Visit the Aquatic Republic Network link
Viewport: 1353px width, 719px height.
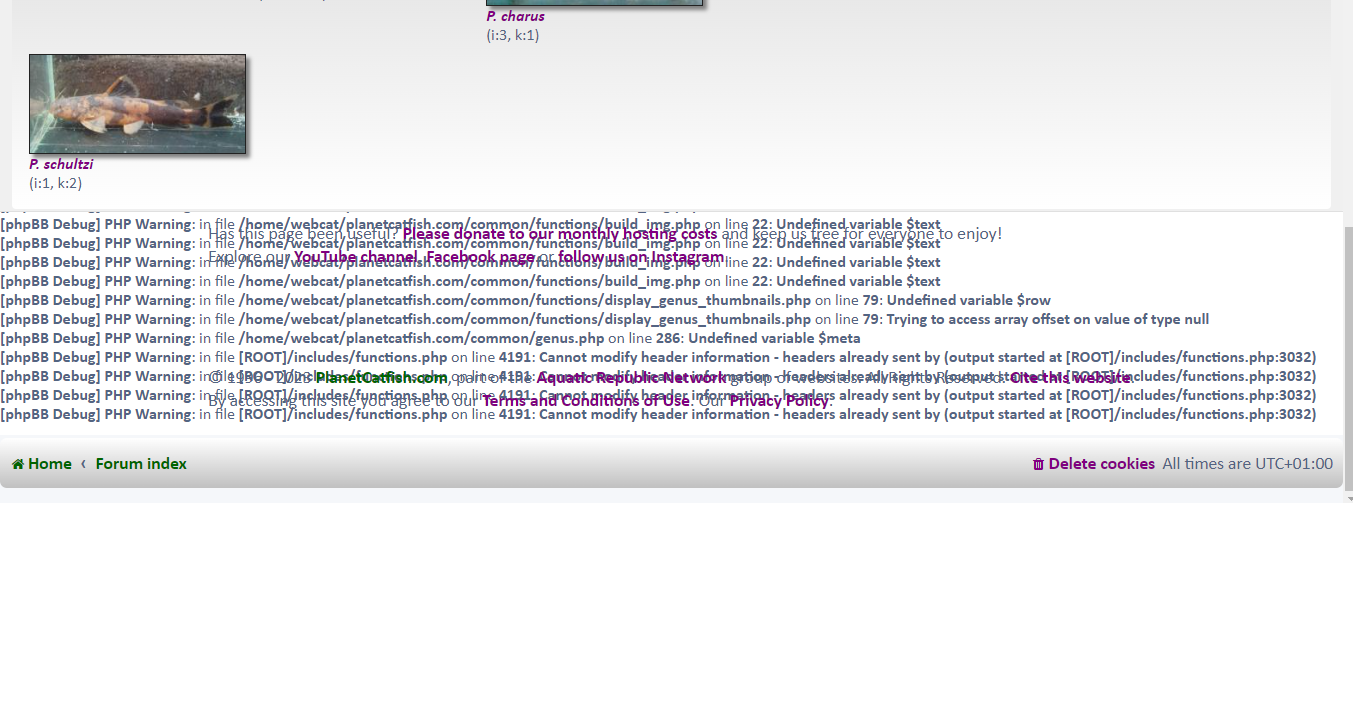click(x=631, y=378)
